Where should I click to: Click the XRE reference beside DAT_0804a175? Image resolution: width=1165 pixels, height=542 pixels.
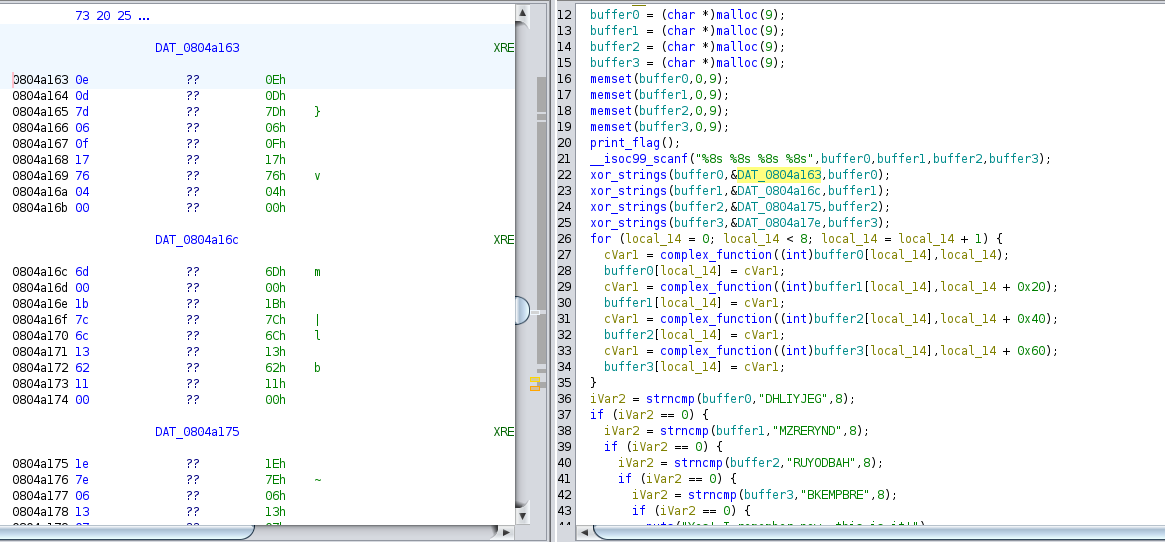[504, 432]
